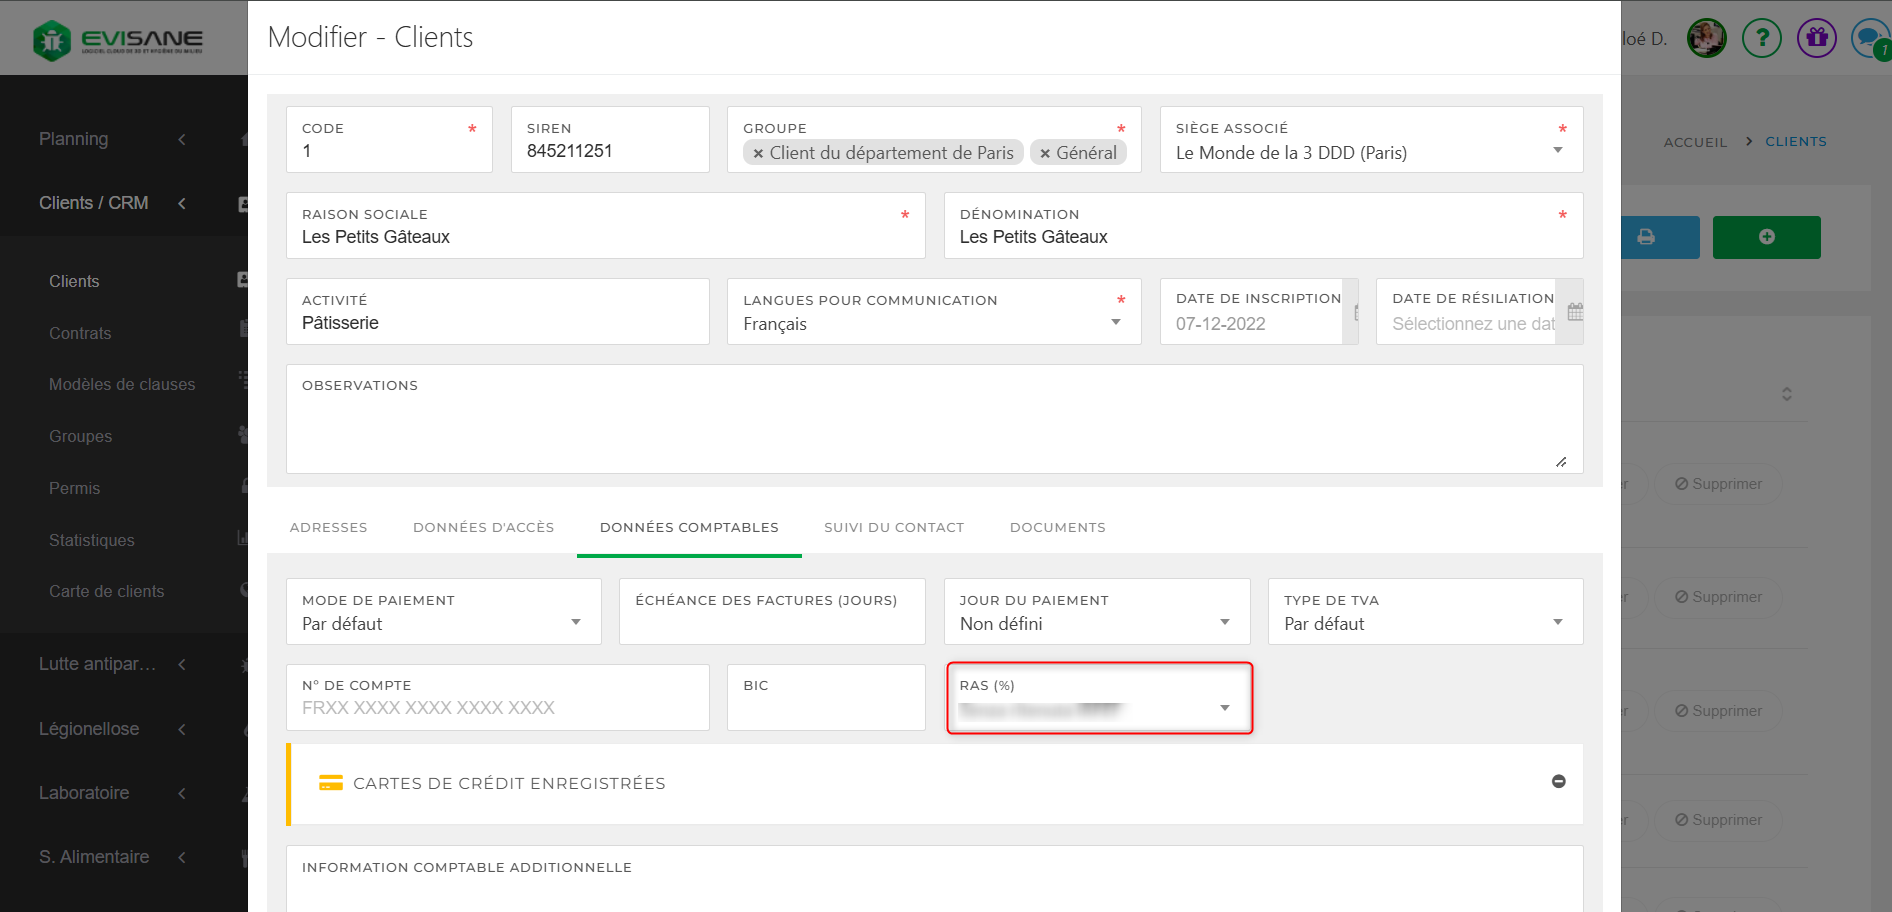This screenshot has width=1892, height=912.
Task: Open the Mode de paiement dropdown
Action: click(x=576, y=623)
